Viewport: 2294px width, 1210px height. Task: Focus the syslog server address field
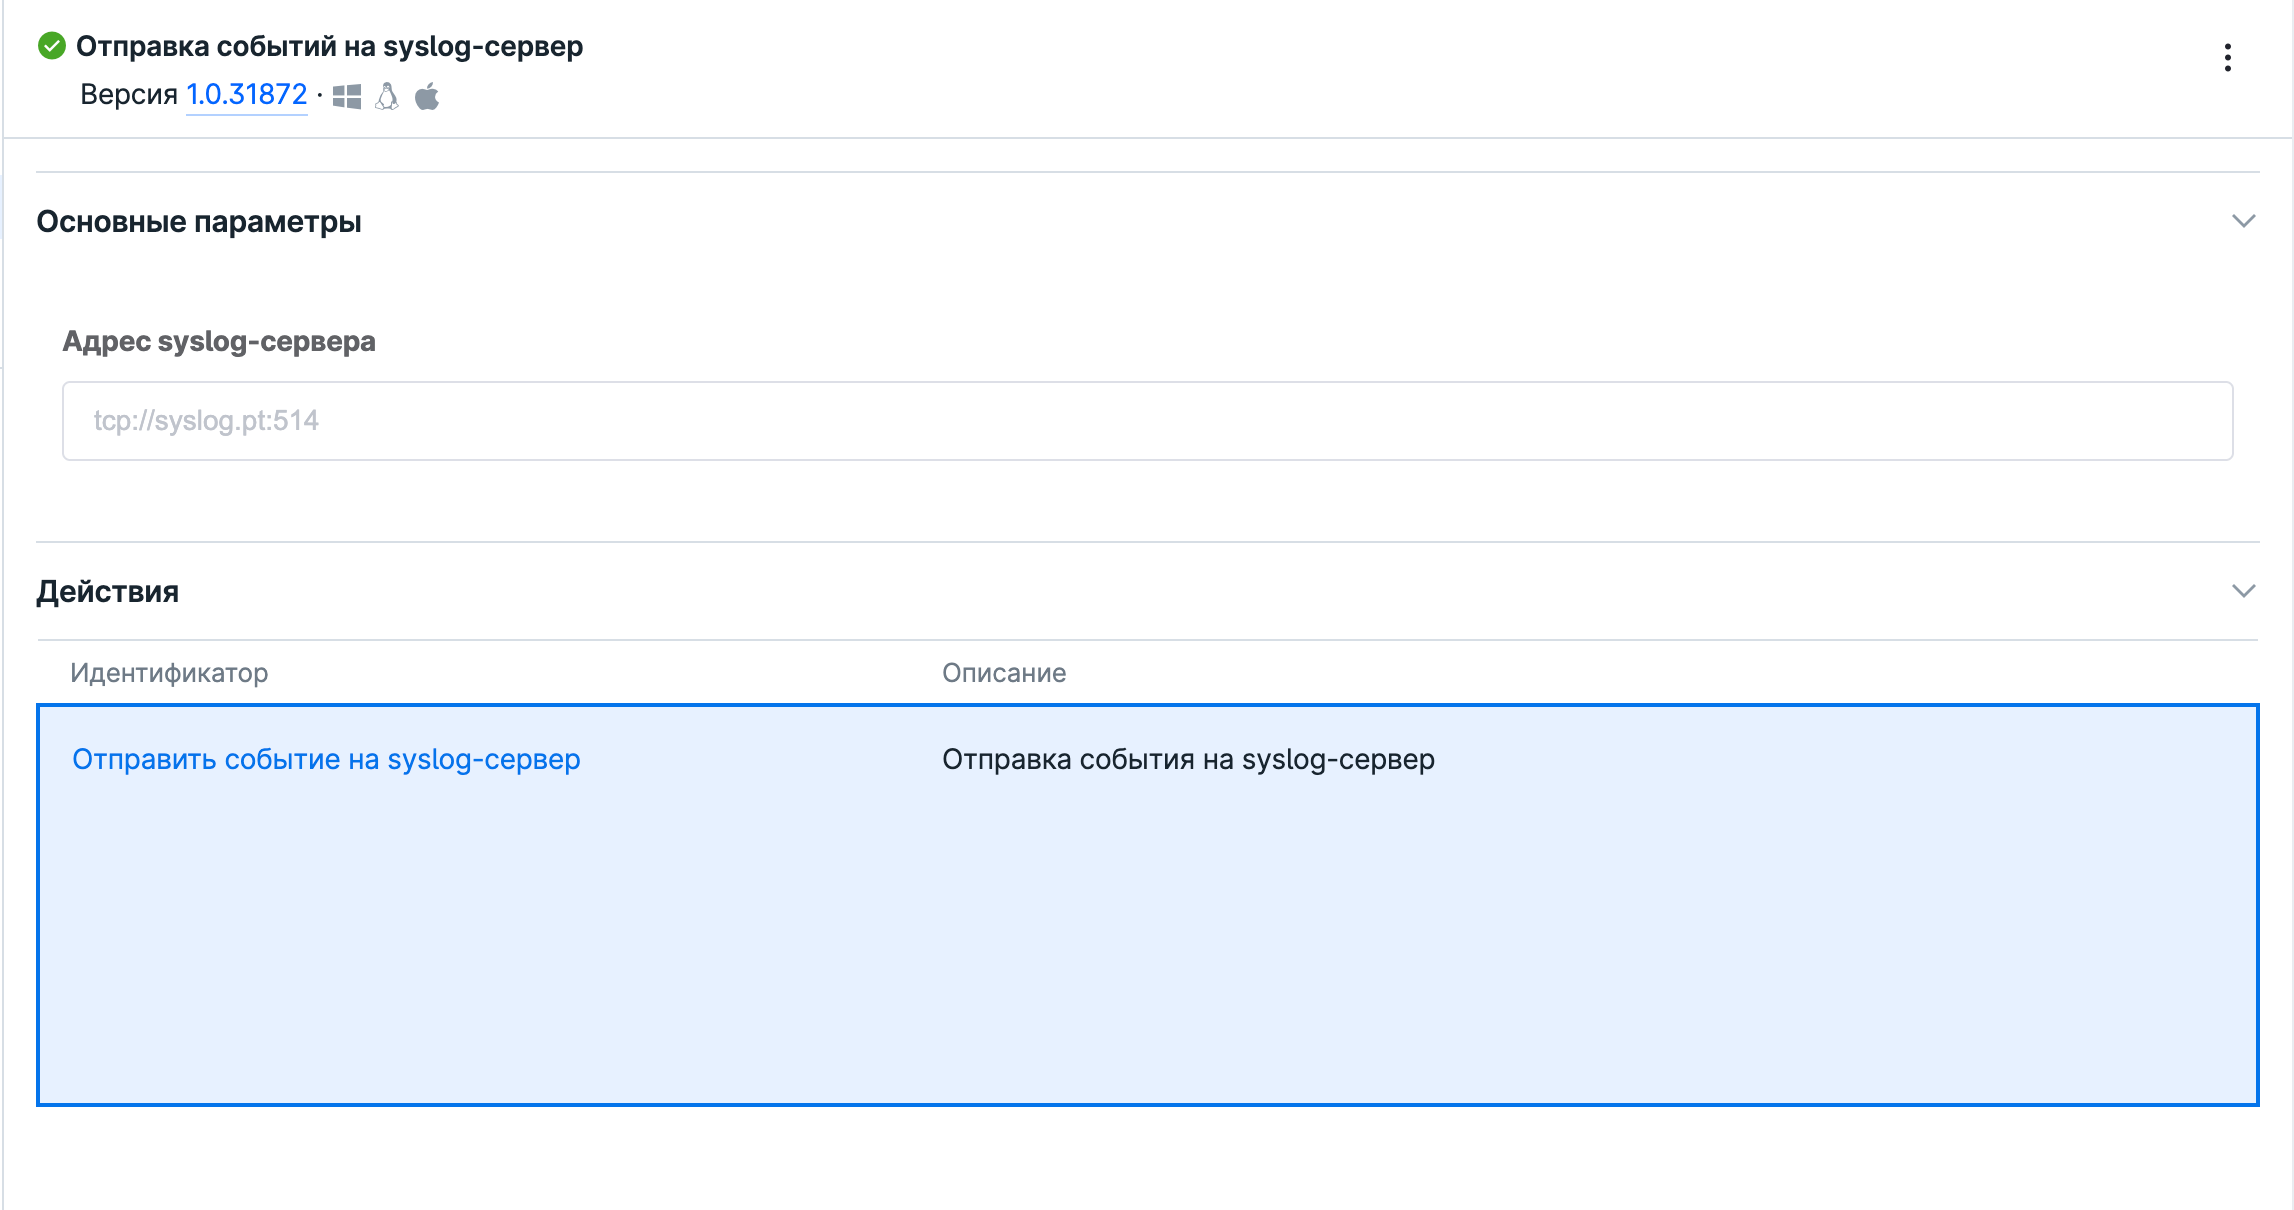coord(1147,421)
